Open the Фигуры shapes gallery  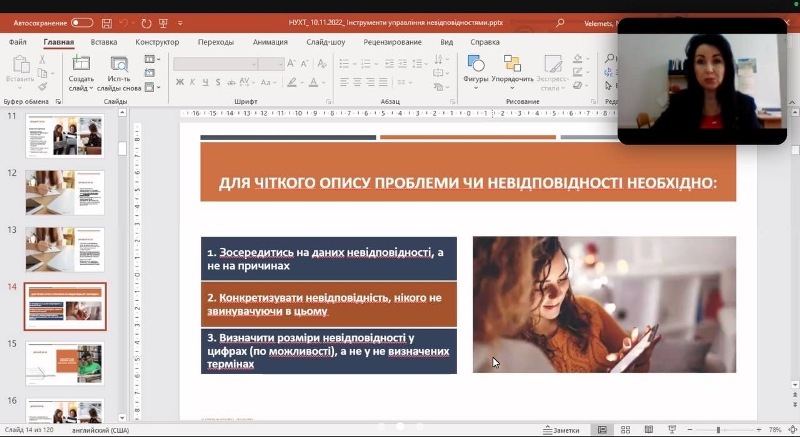pyautogui.click(x=476, y=72)
